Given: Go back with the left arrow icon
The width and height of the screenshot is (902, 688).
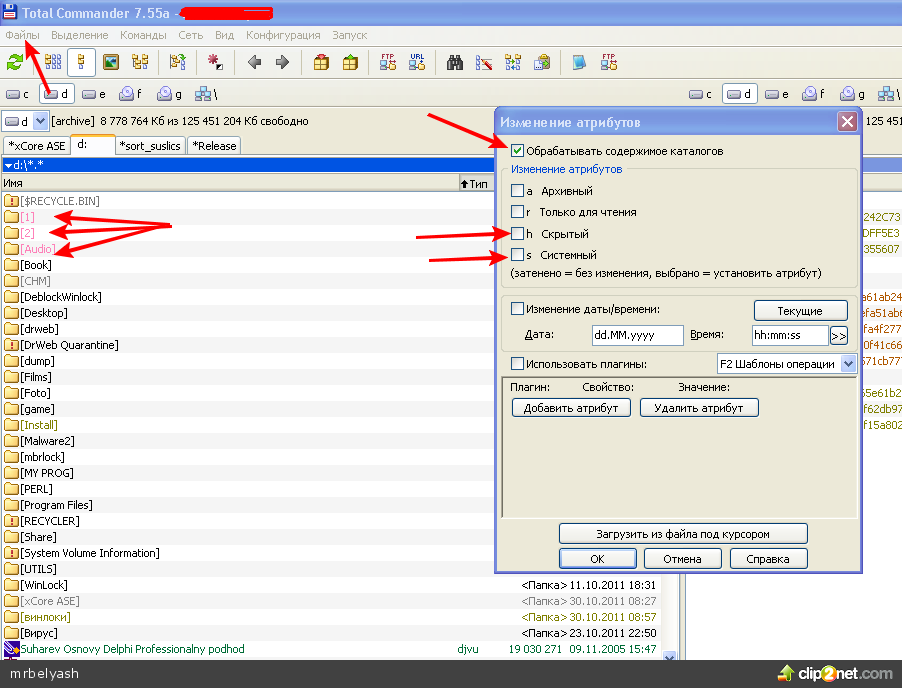Looking at the screenshot, I should [254, 62].
